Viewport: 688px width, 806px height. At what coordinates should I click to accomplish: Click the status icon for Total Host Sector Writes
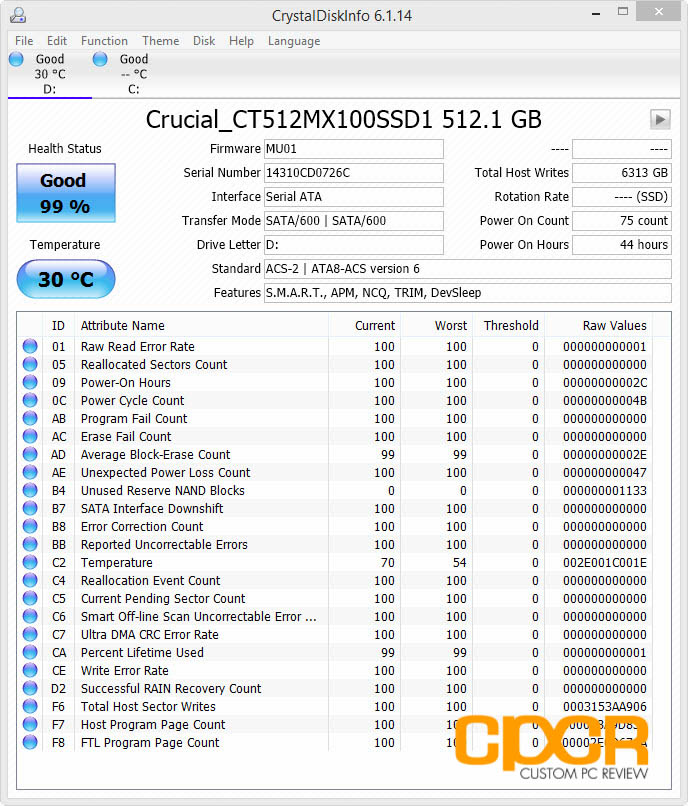point(30,706)
